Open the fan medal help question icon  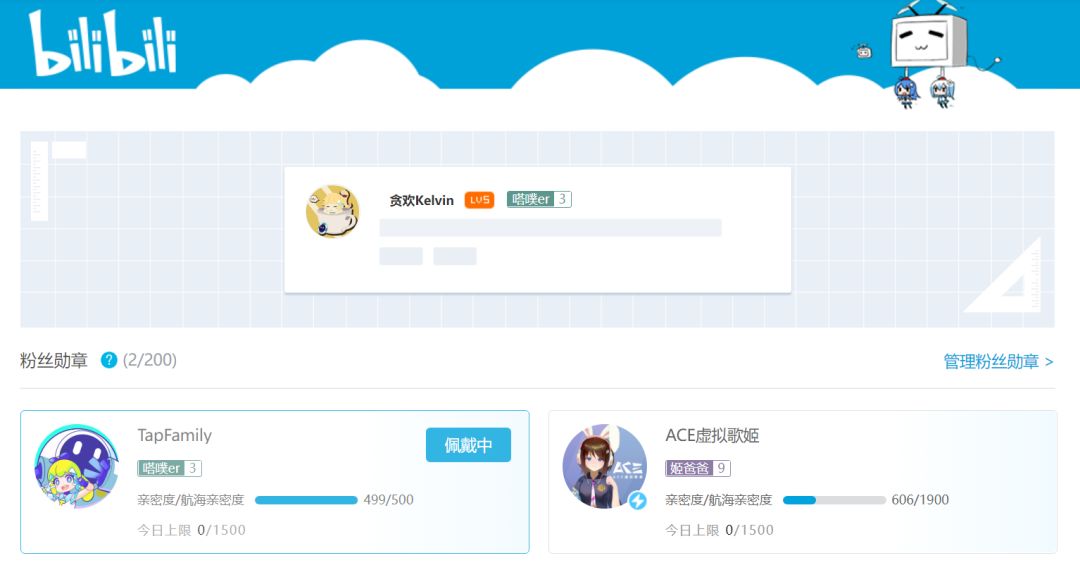[109, 360]
